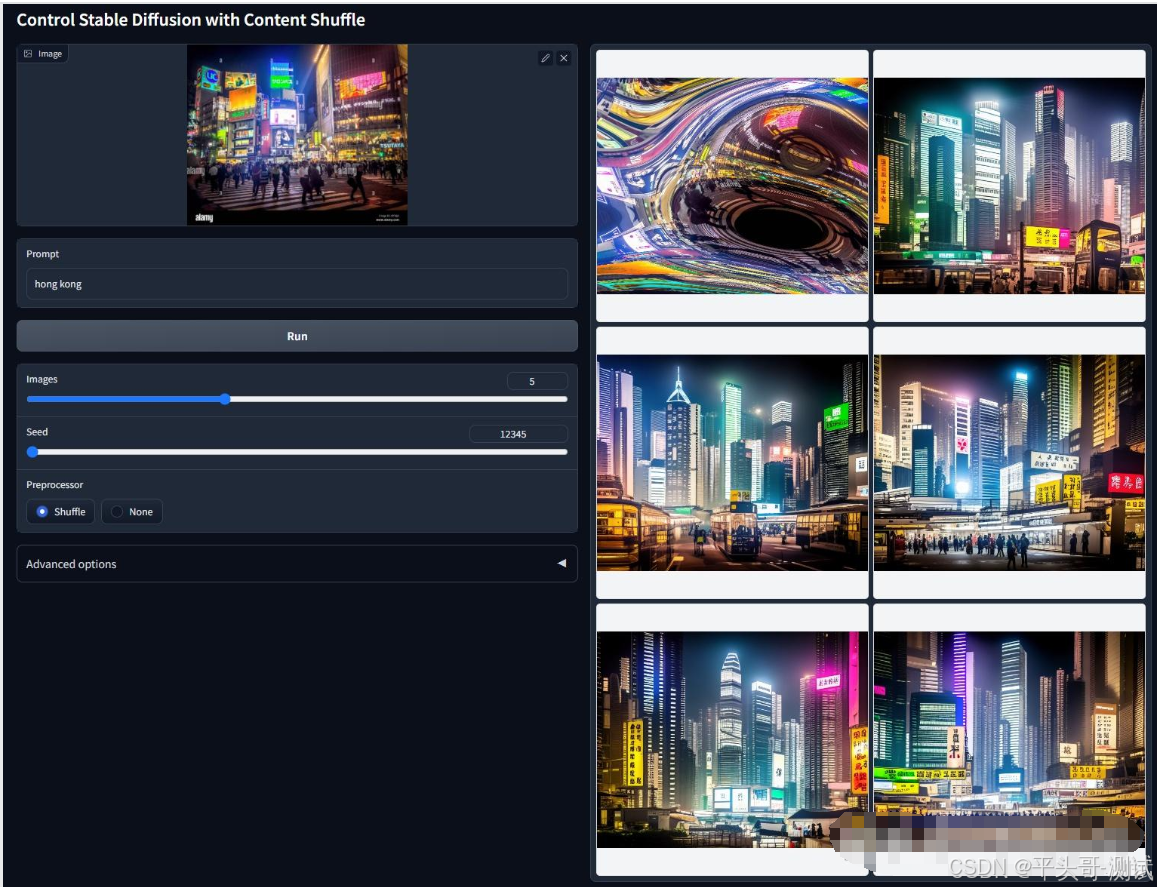Adjust the Seed slider handle
Viewport: 1157px width, 887px height.
pos(32,452)
